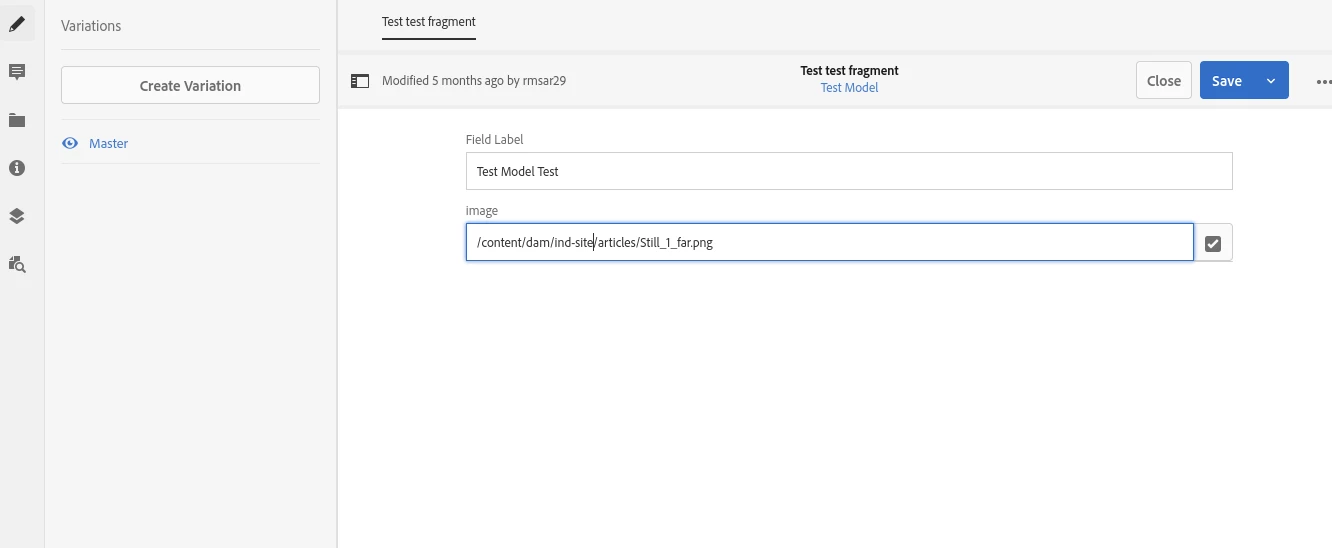Select the Test test fragment tab
Viewport: 1332px width, 548px height.
tap(429, 21)
